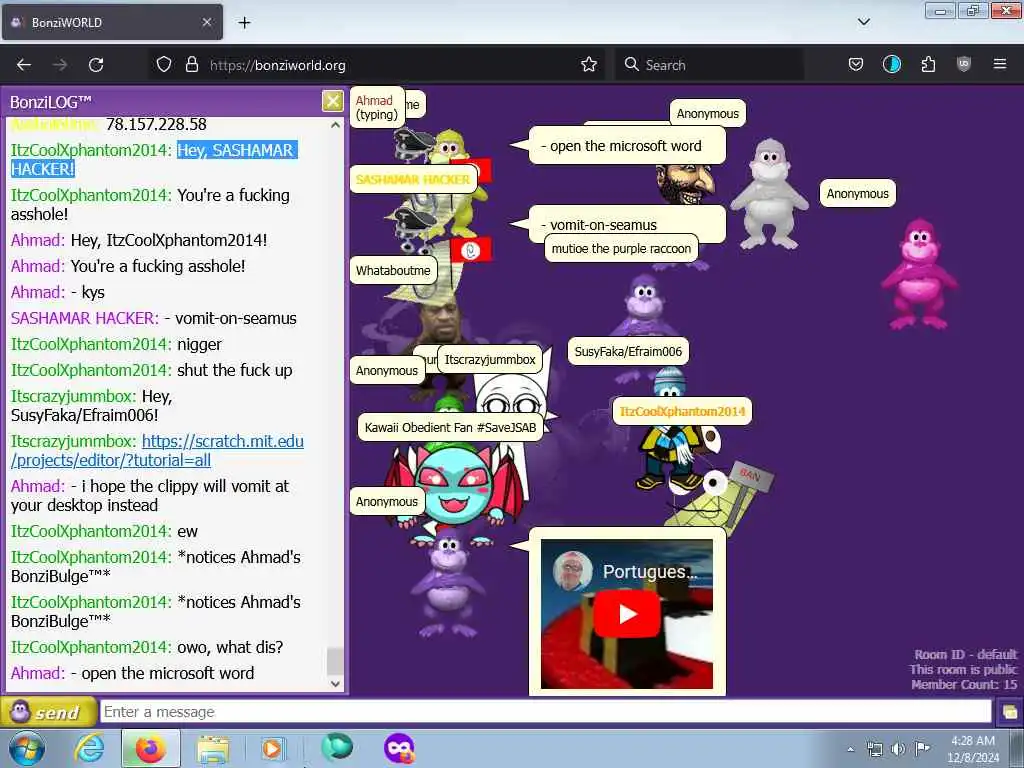This screenshot has width=1024, height=768.
Task: Click the highlighted 'Hey, SASHAMAR HACKER!' log text
Action: (x=154, y=159)
